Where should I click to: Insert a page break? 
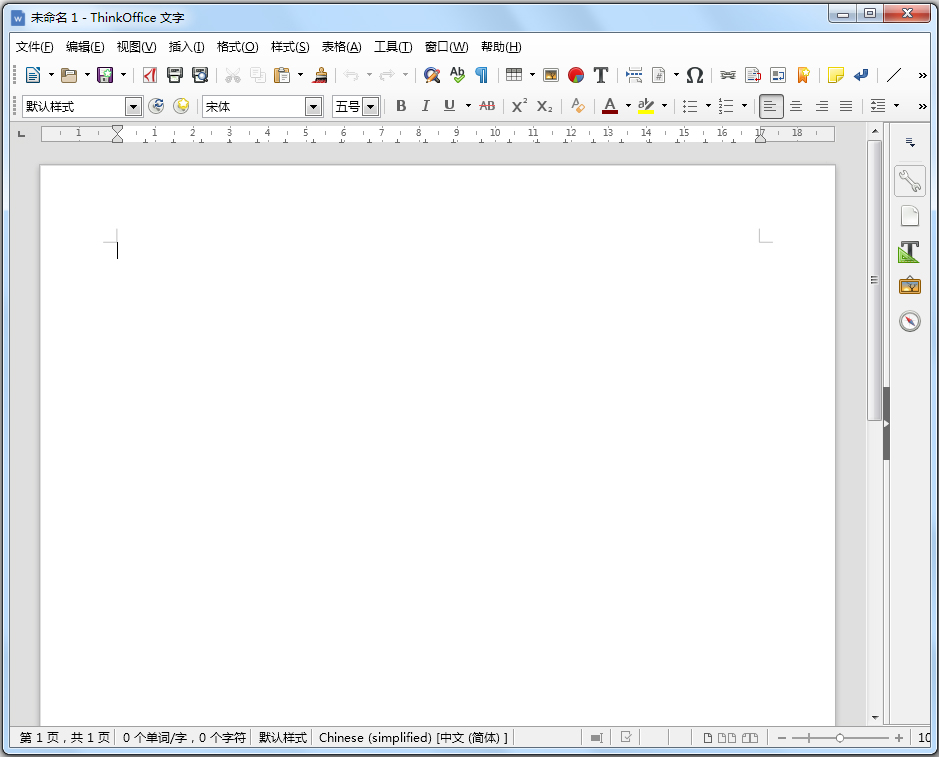point(634,75)
